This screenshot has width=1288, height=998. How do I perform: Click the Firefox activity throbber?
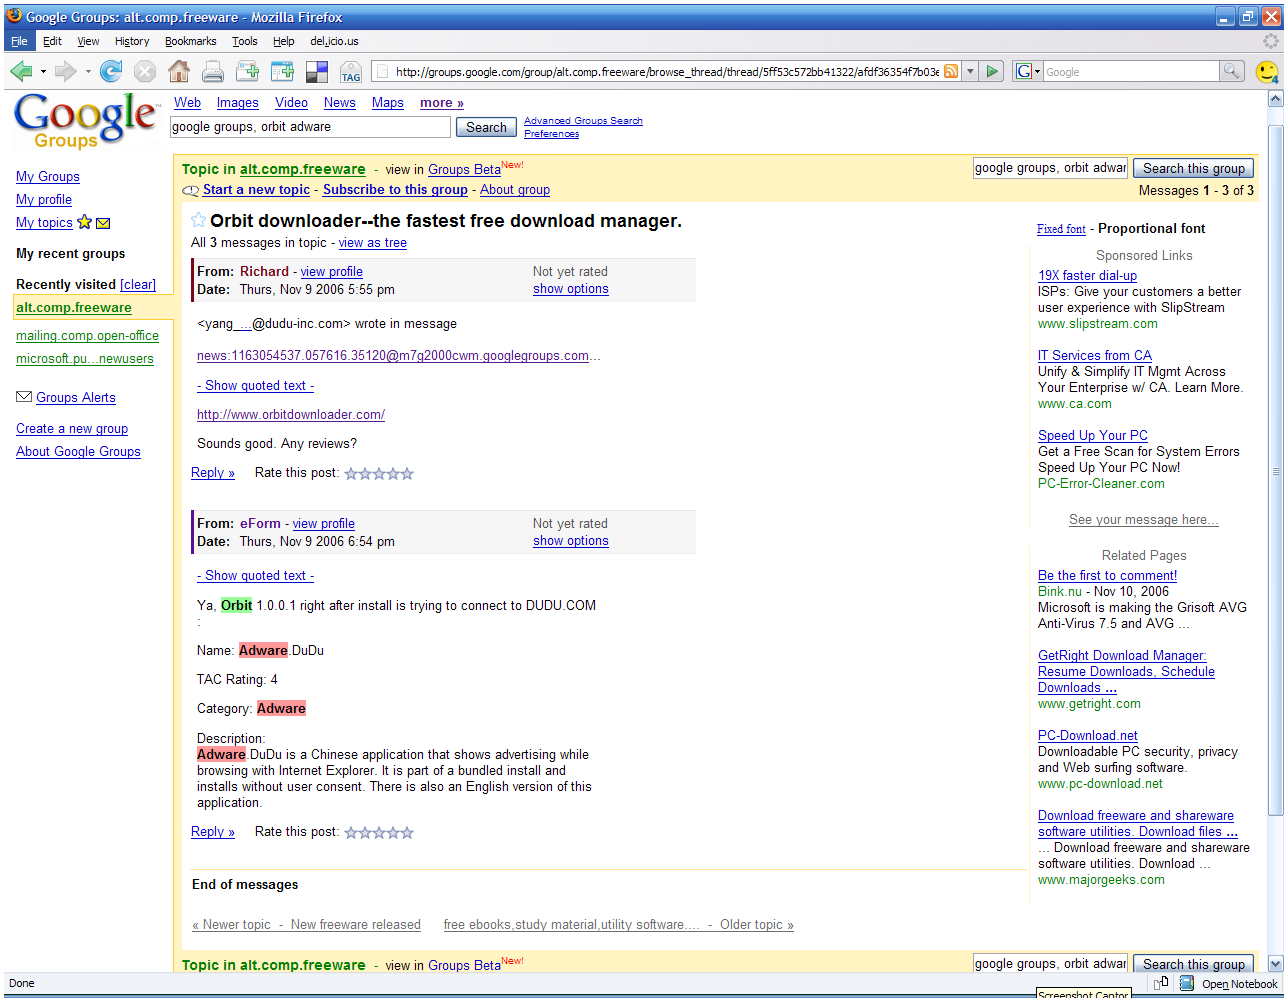click(1271, 41)
